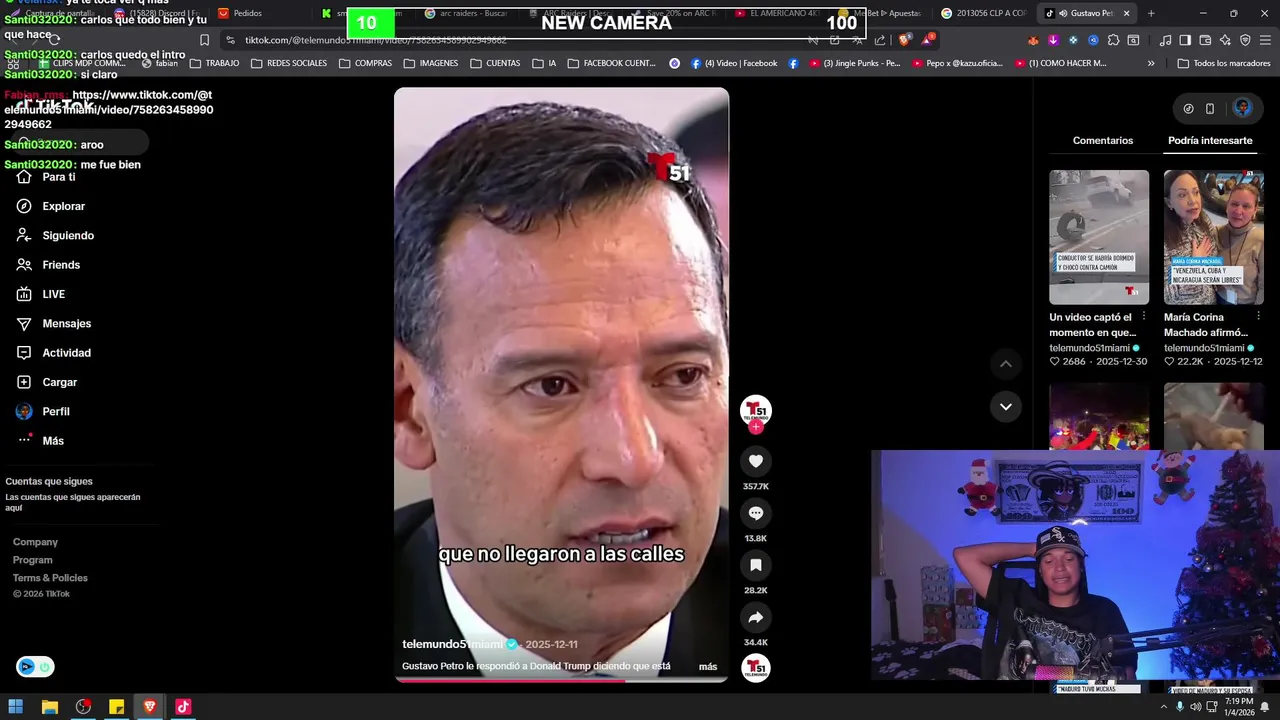Click the Brave Shields lion icon
This screenshot has width=1280, height=720.
(905, 40)
